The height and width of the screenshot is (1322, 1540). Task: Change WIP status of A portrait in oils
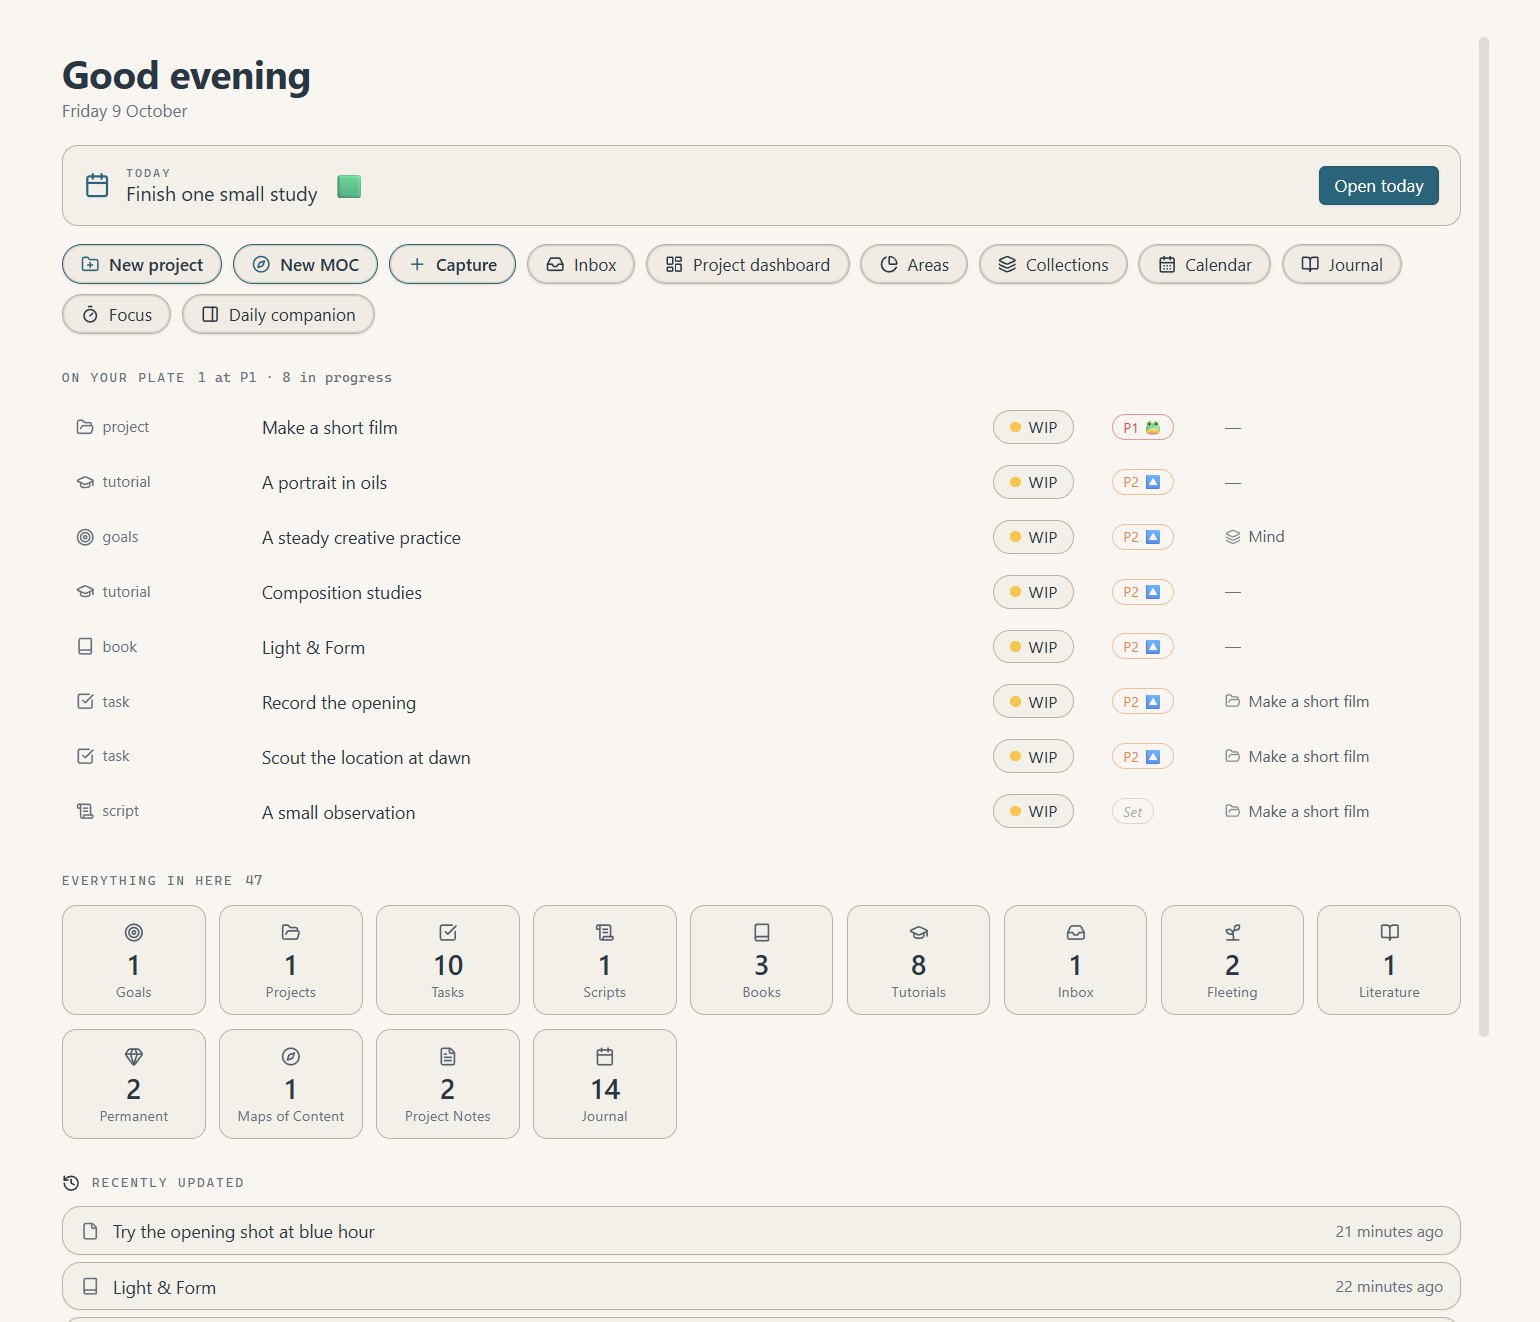pyautogui.click(x=1033, y=482)
